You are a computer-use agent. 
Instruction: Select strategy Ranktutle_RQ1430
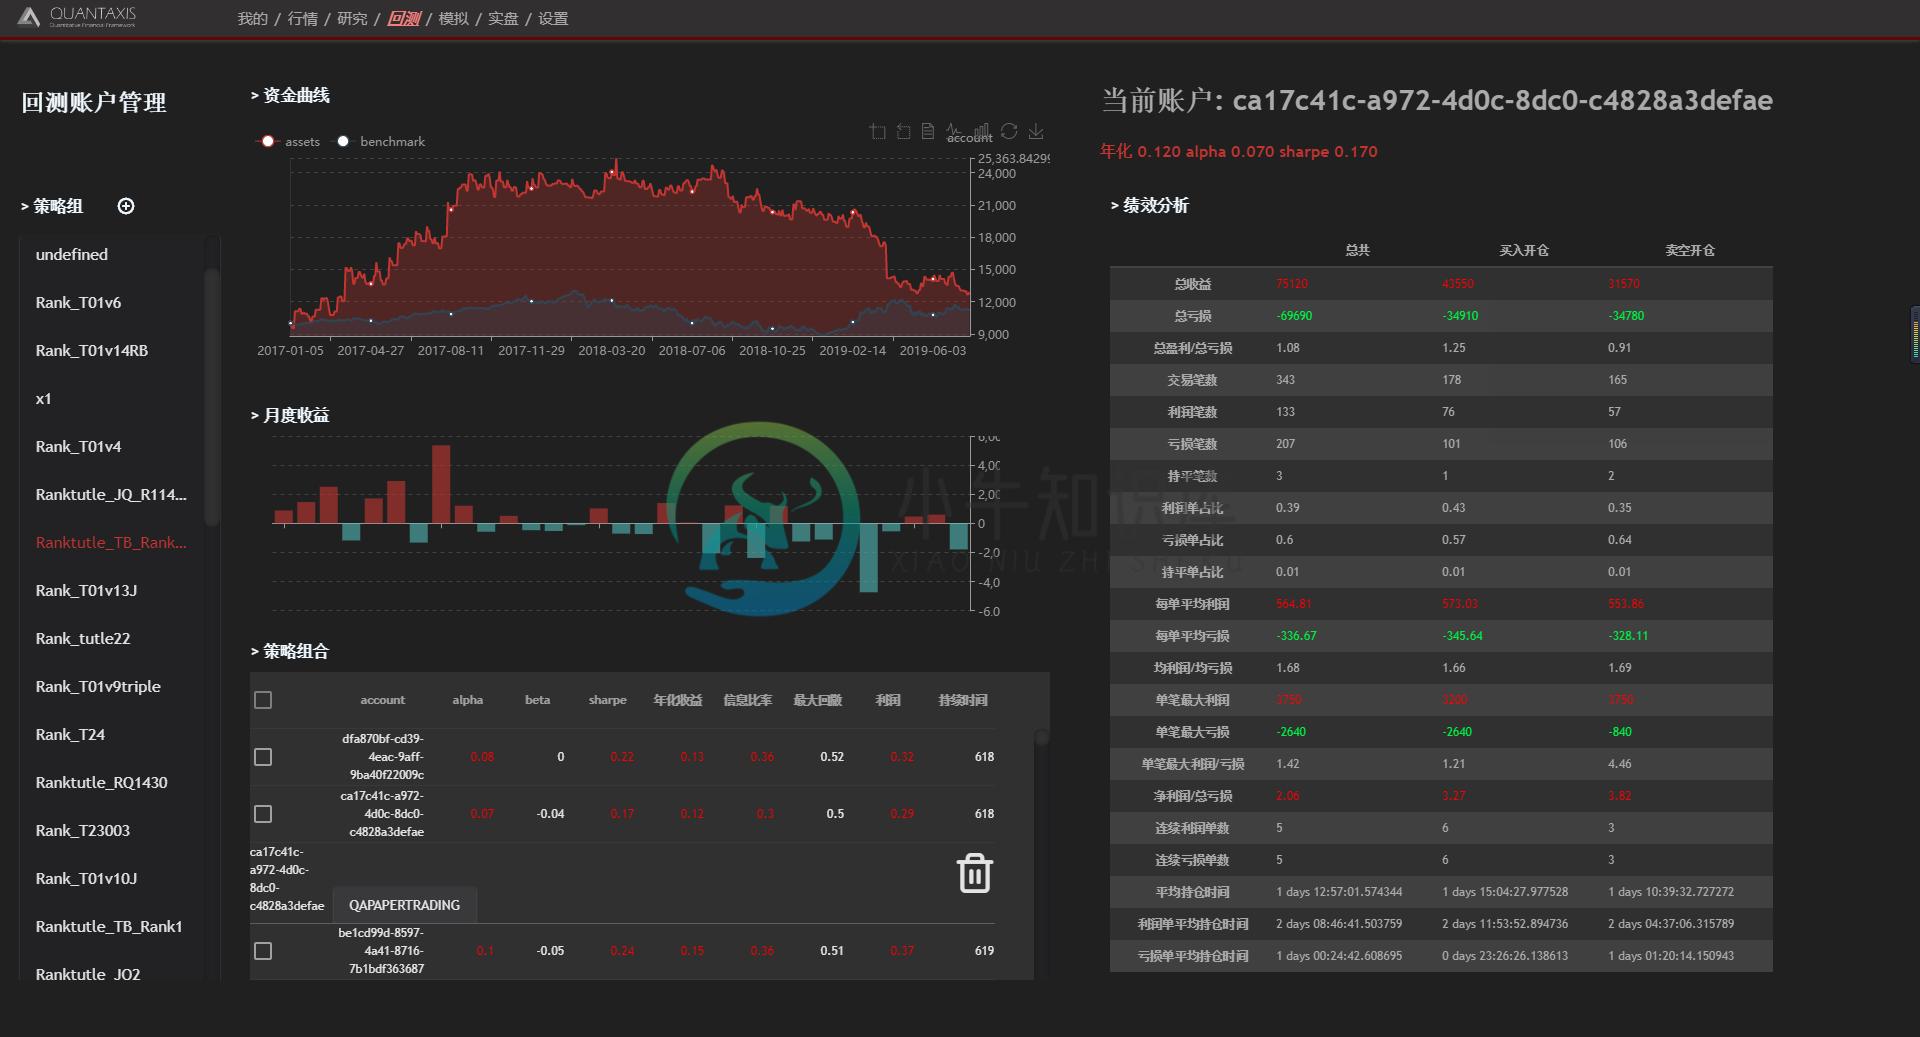[x=101, y=783]
